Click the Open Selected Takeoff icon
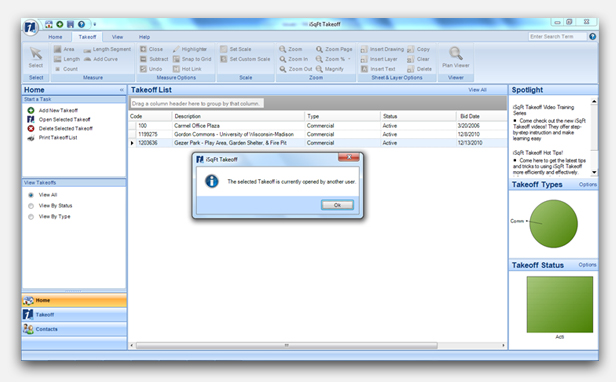Viewport: 616px width, 382px height. pyautogui.click(x=31, y=119)
